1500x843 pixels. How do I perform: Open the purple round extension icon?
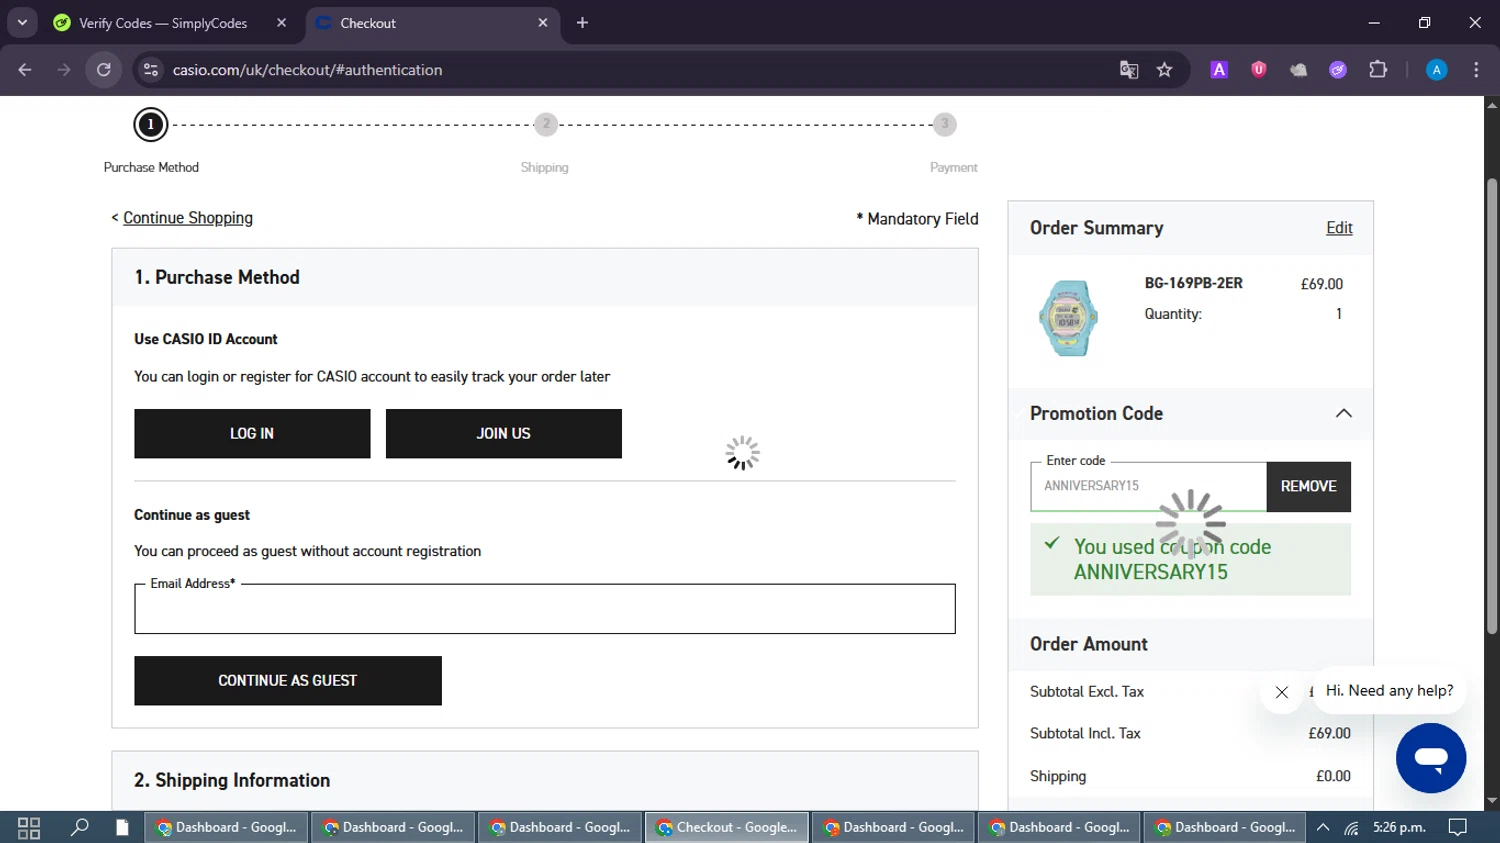point(1338,70)
